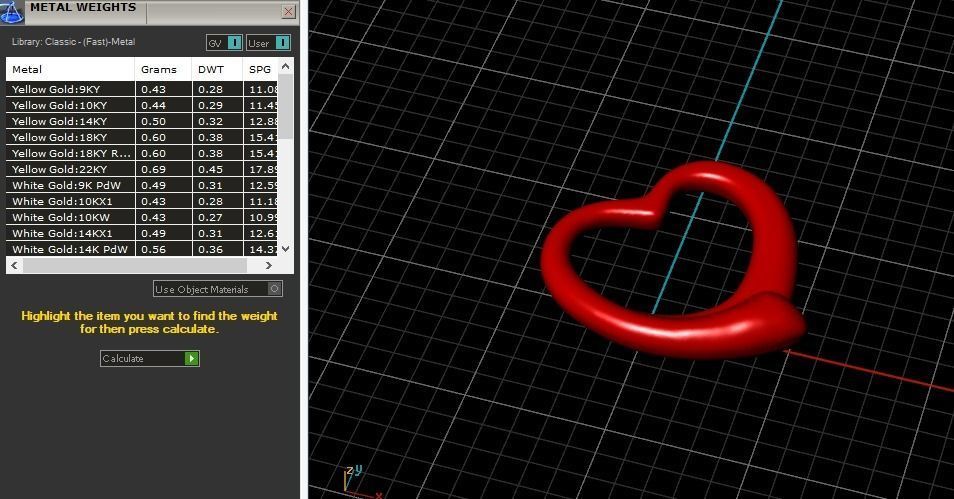Click the Metal column header

point(70,69)
